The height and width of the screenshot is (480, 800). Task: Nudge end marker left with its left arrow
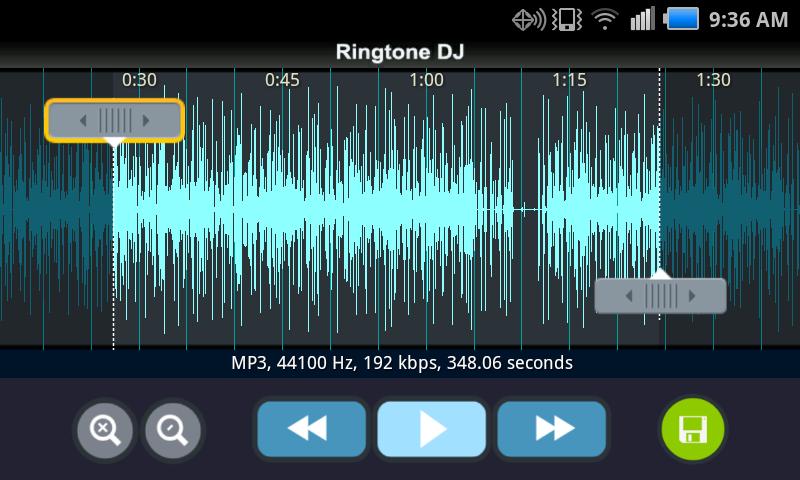(629, 296)
